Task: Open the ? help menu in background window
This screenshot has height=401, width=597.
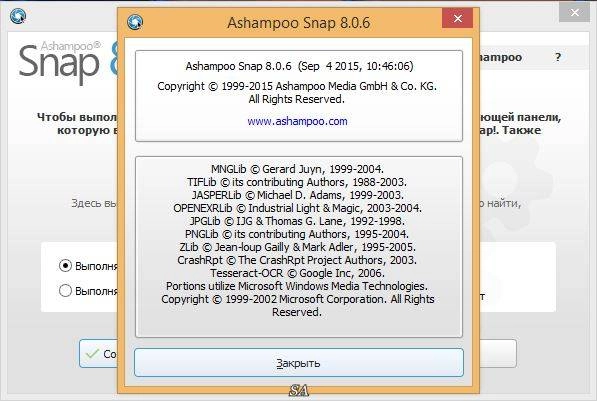Action: click(x=558, y=58)
